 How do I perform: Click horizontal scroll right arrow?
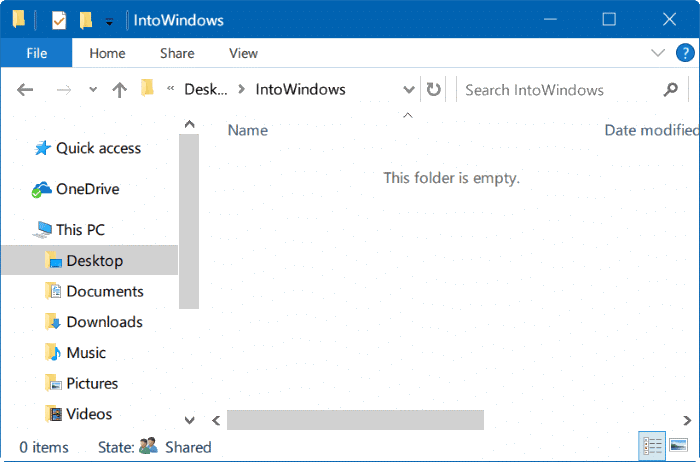(x=687, y=420)
